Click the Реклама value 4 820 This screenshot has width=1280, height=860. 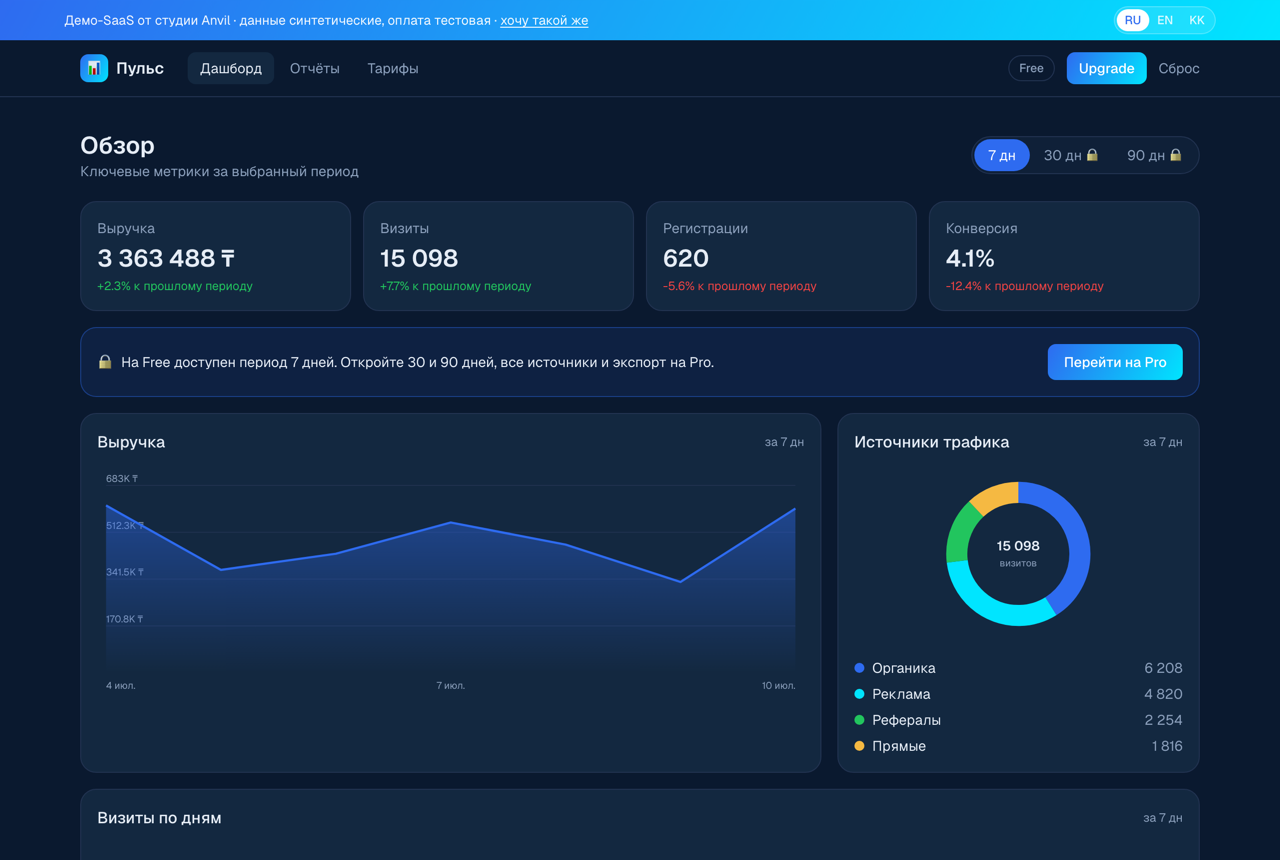click(1164, 694)
